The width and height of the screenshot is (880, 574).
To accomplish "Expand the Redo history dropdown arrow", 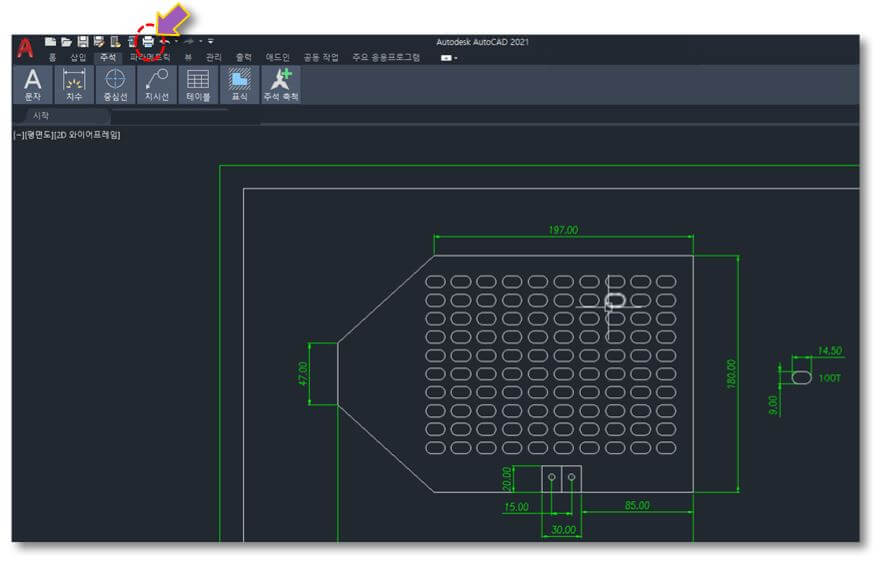I will [x=200, y=42].
